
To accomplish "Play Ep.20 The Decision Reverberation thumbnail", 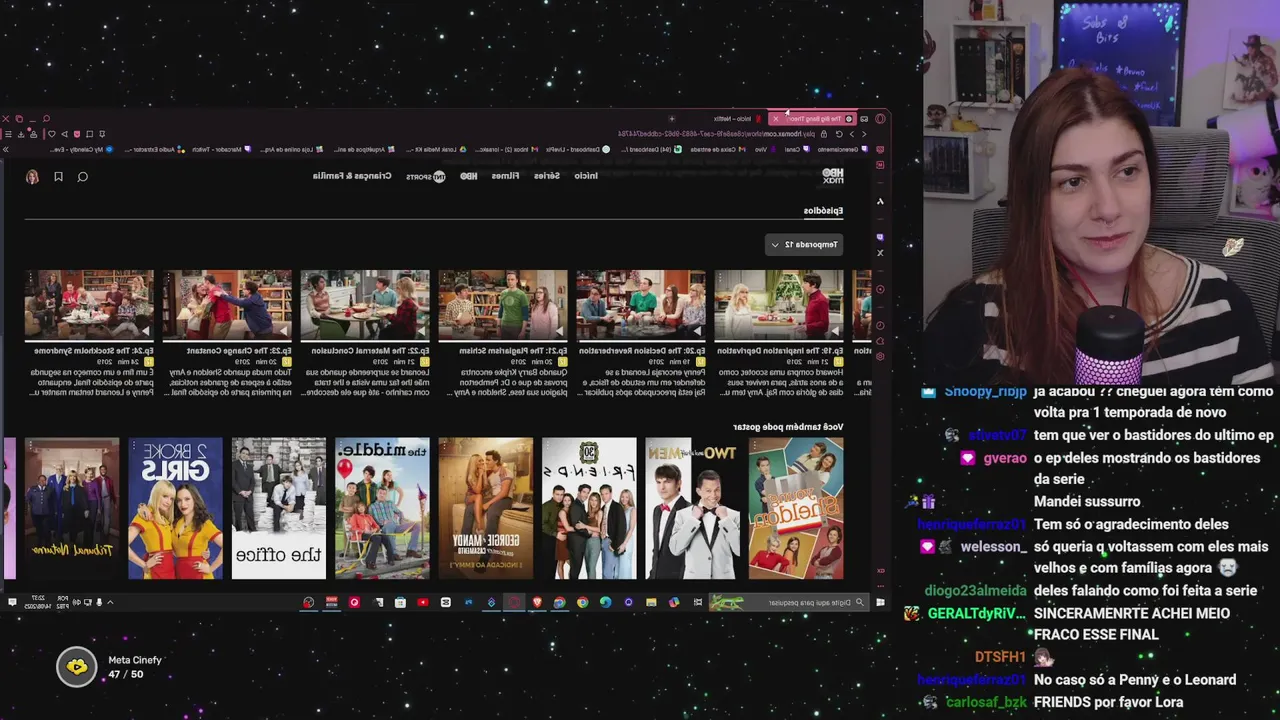I will click(x=641, y=305).
